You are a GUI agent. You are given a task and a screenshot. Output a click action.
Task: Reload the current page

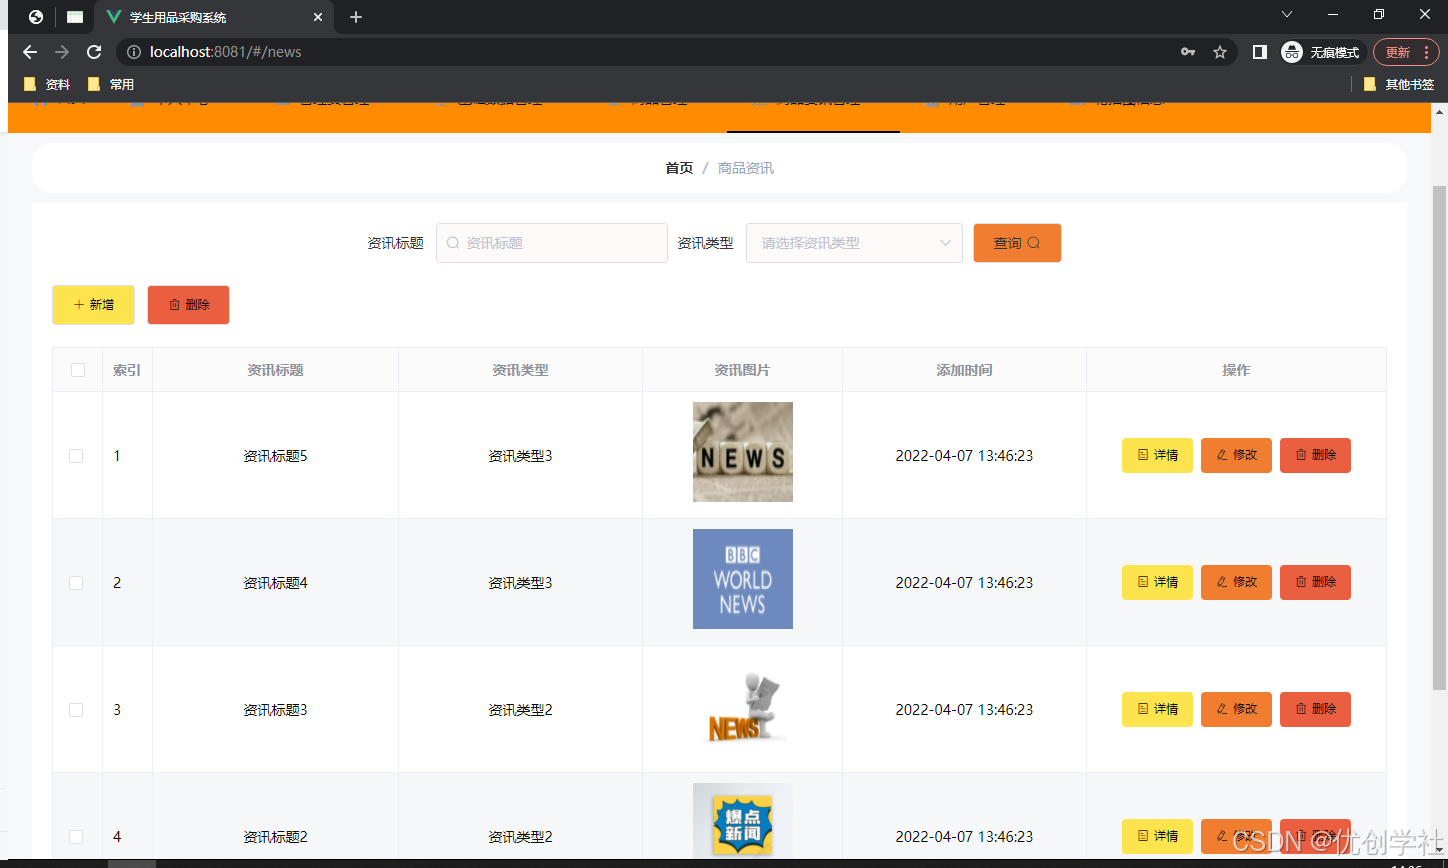click(x=94, y=52)
